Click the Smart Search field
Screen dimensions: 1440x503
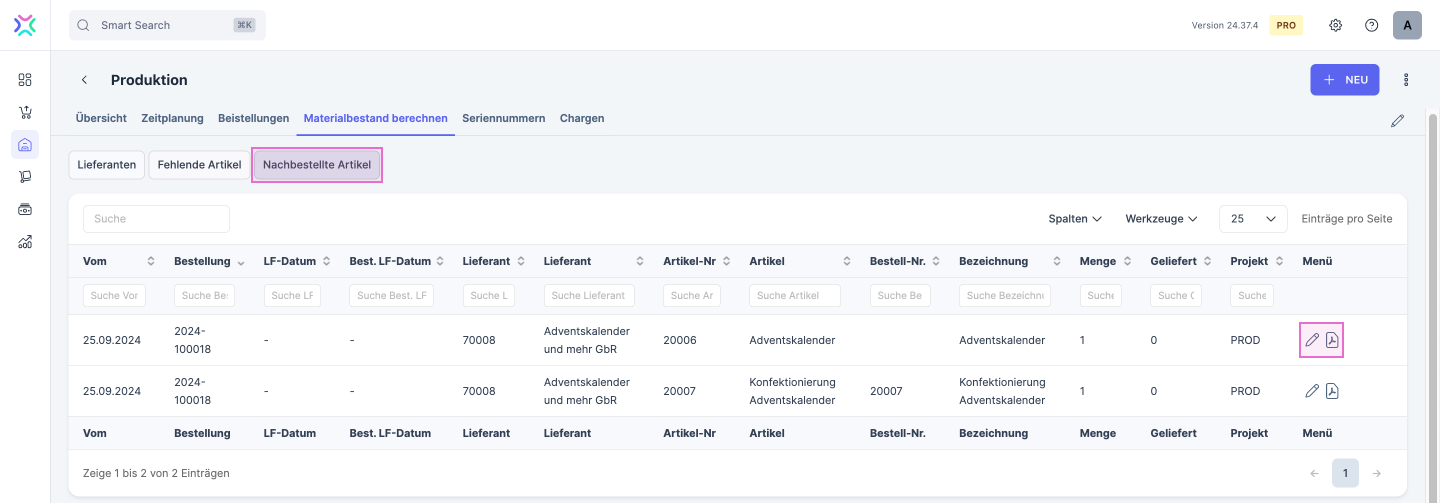[165, 25]
